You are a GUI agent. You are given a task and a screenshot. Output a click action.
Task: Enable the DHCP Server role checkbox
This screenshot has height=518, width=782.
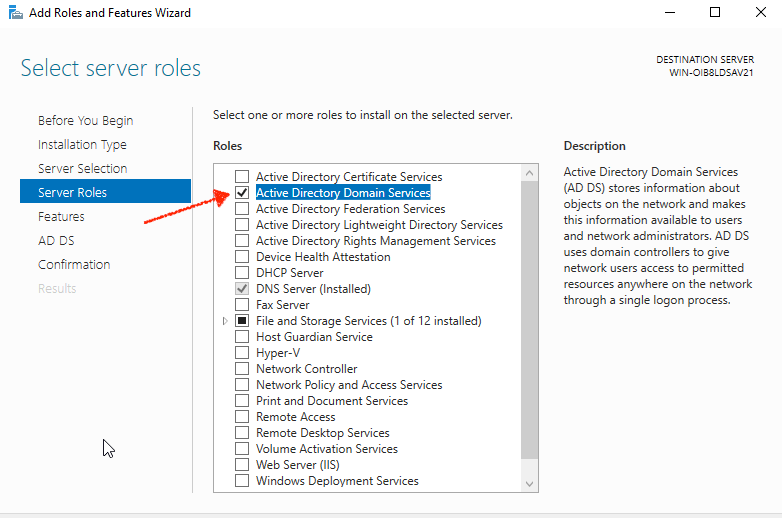pyautogui.click(x=241, y=273)
